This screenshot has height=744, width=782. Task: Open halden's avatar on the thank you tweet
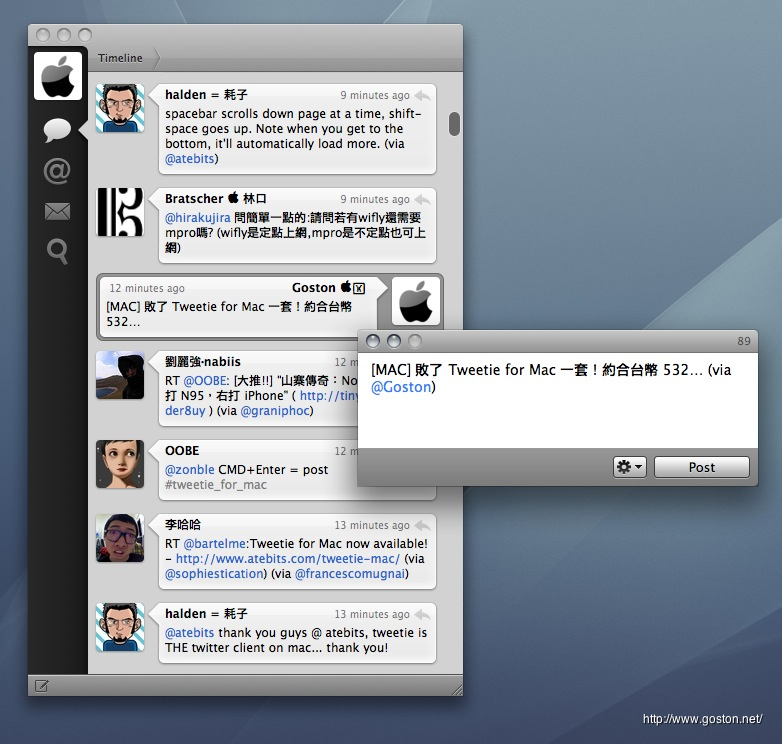(120, 627)
